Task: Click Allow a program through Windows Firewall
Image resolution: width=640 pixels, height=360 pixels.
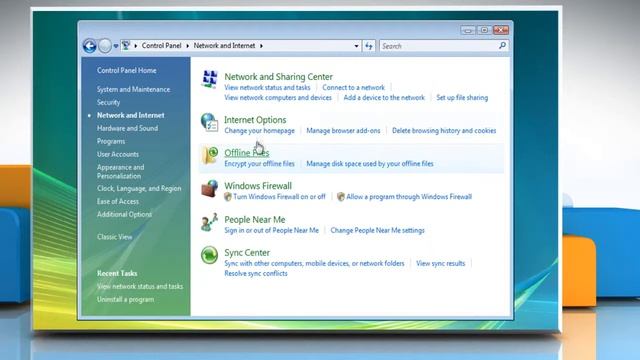Action: coord(409,197)
